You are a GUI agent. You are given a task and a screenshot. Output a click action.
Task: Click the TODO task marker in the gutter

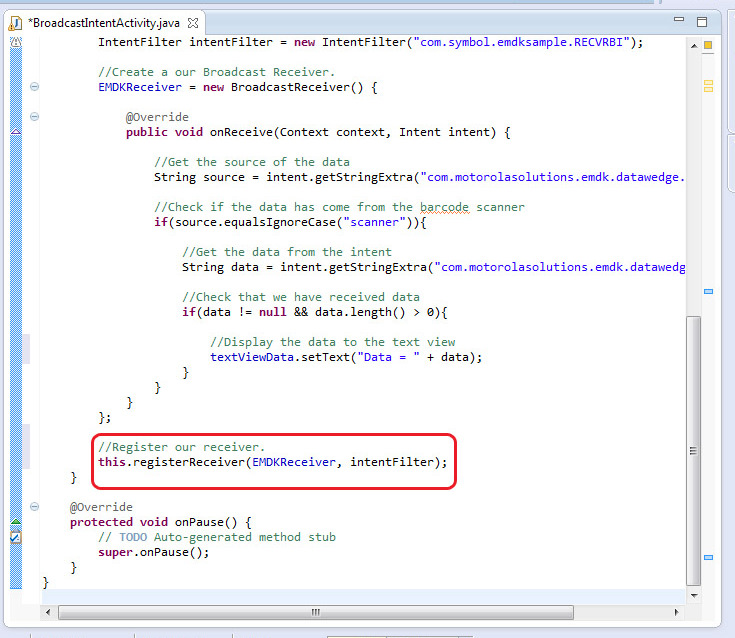tap(15, 537)
